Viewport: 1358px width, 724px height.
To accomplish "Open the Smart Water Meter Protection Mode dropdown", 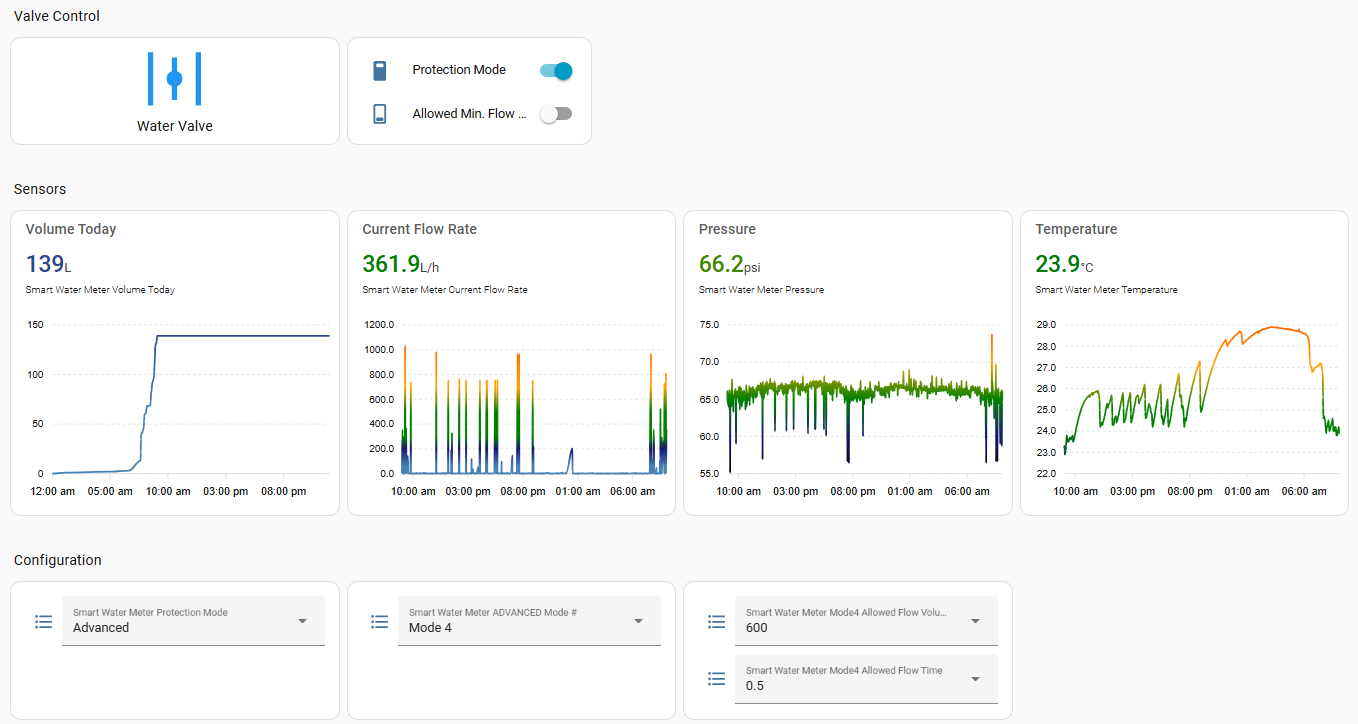I will click(193, 621).
